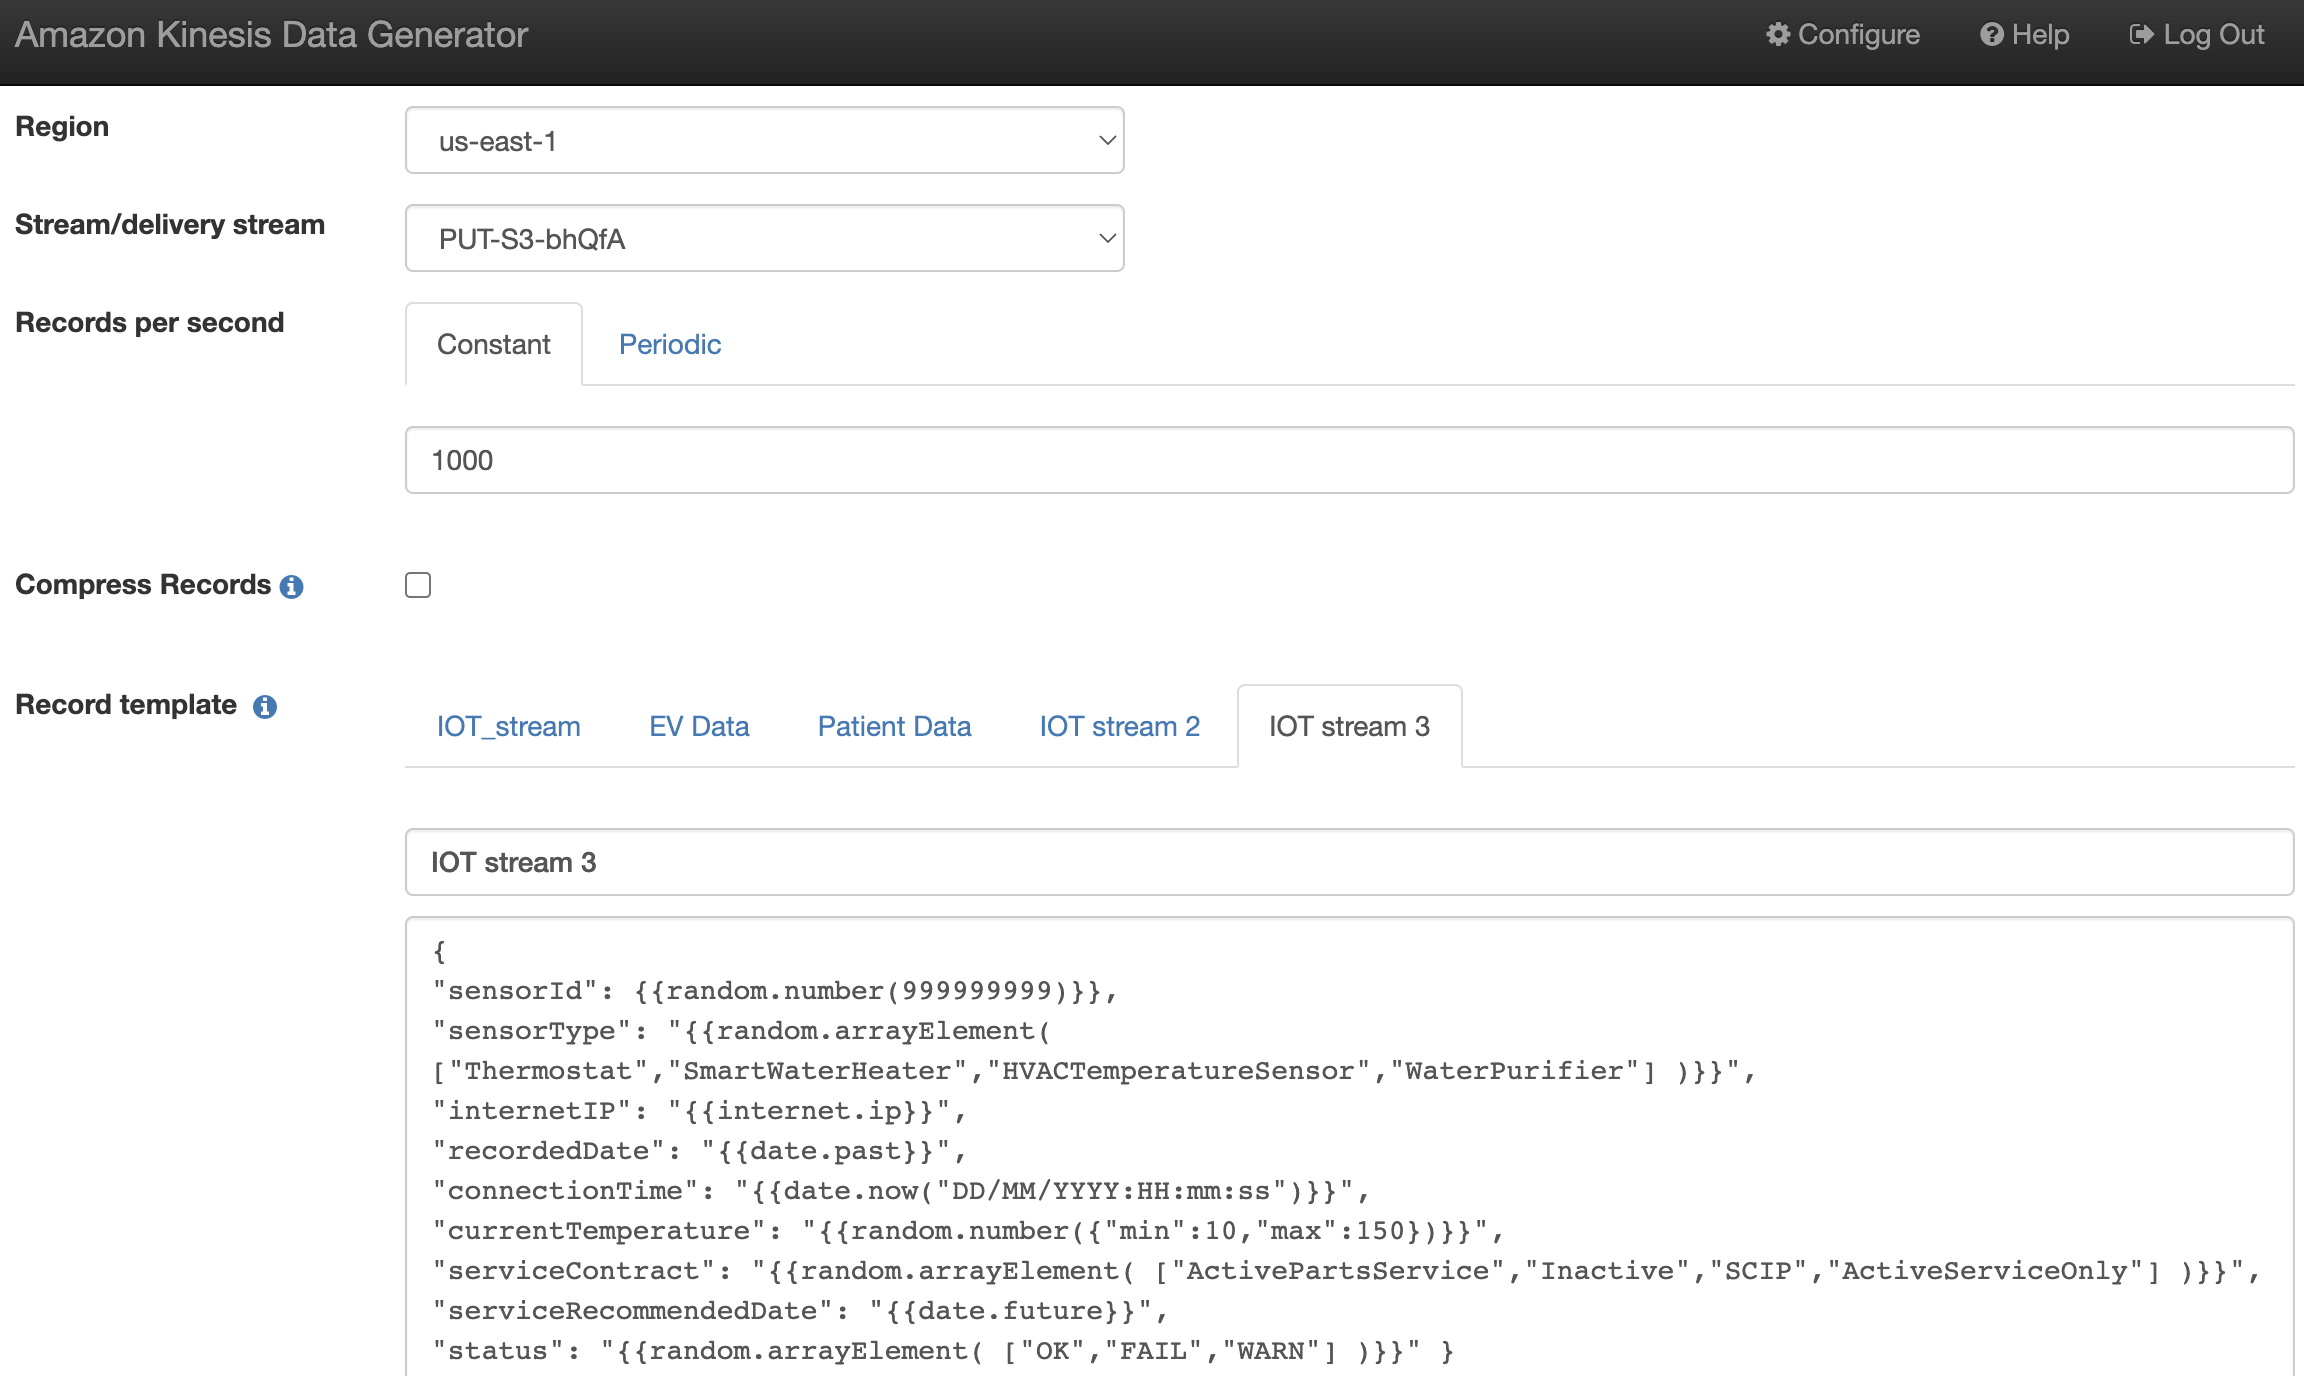Click inside the record template text area
The height and width of the screenshot is (1376, 2304).
(x=1348, y=1150)
